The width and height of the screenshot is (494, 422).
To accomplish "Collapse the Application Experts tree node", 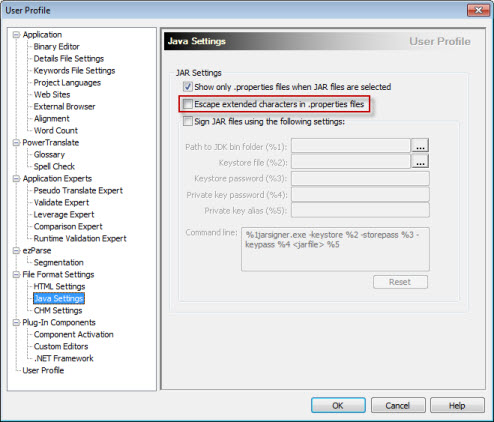I will [16, 179].
